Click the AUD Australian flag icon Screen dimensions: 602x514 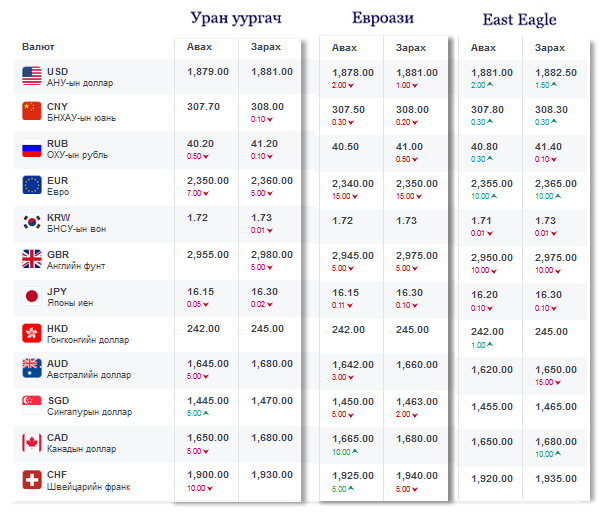31,370
